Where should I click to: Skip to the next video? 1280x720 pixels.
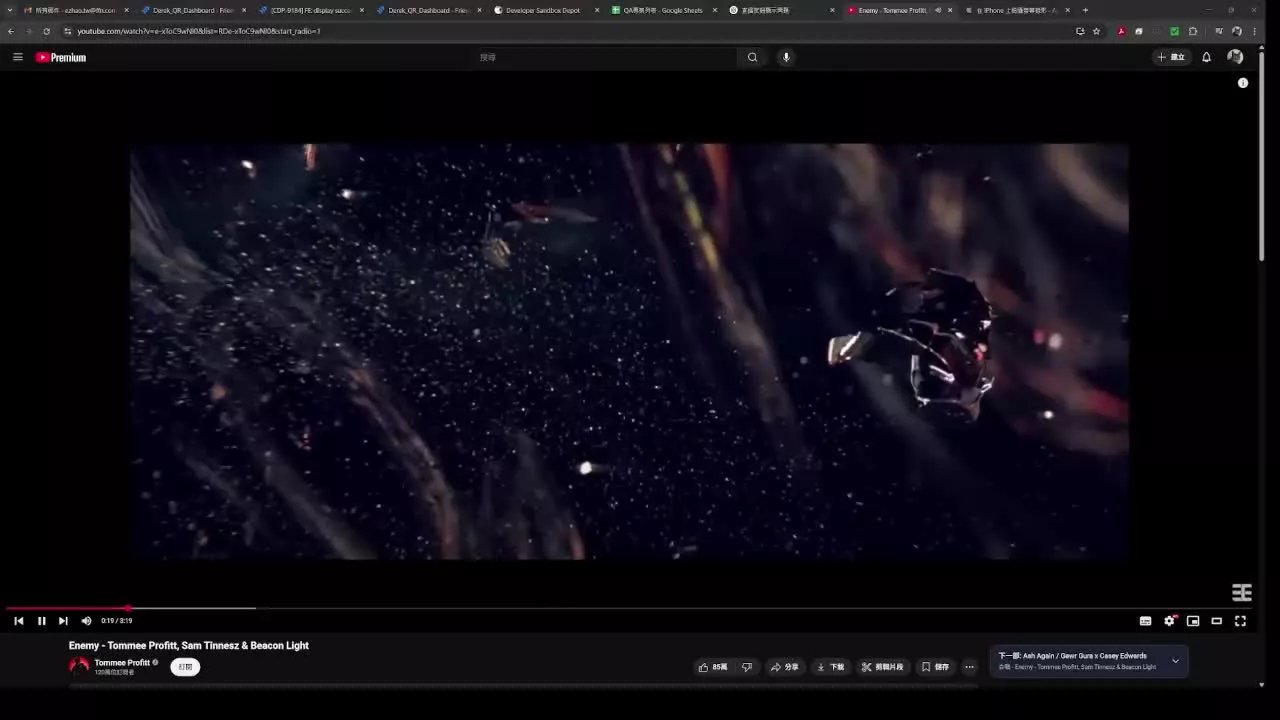coord(63,621)
